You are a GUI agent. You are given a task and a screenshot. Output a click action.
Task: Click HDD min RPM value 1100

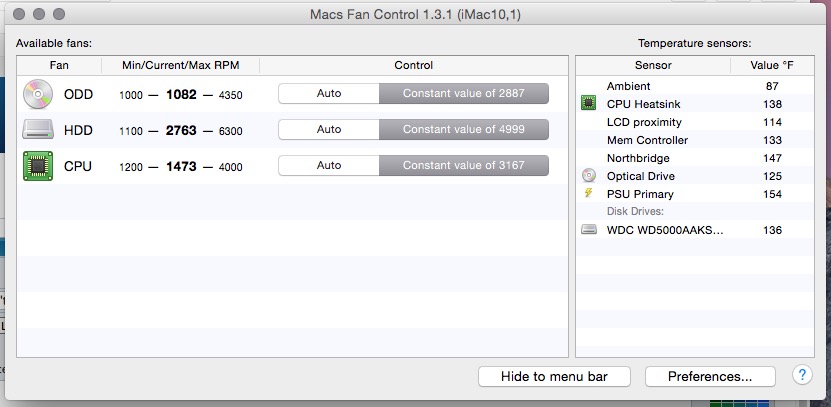pos(131,131)
